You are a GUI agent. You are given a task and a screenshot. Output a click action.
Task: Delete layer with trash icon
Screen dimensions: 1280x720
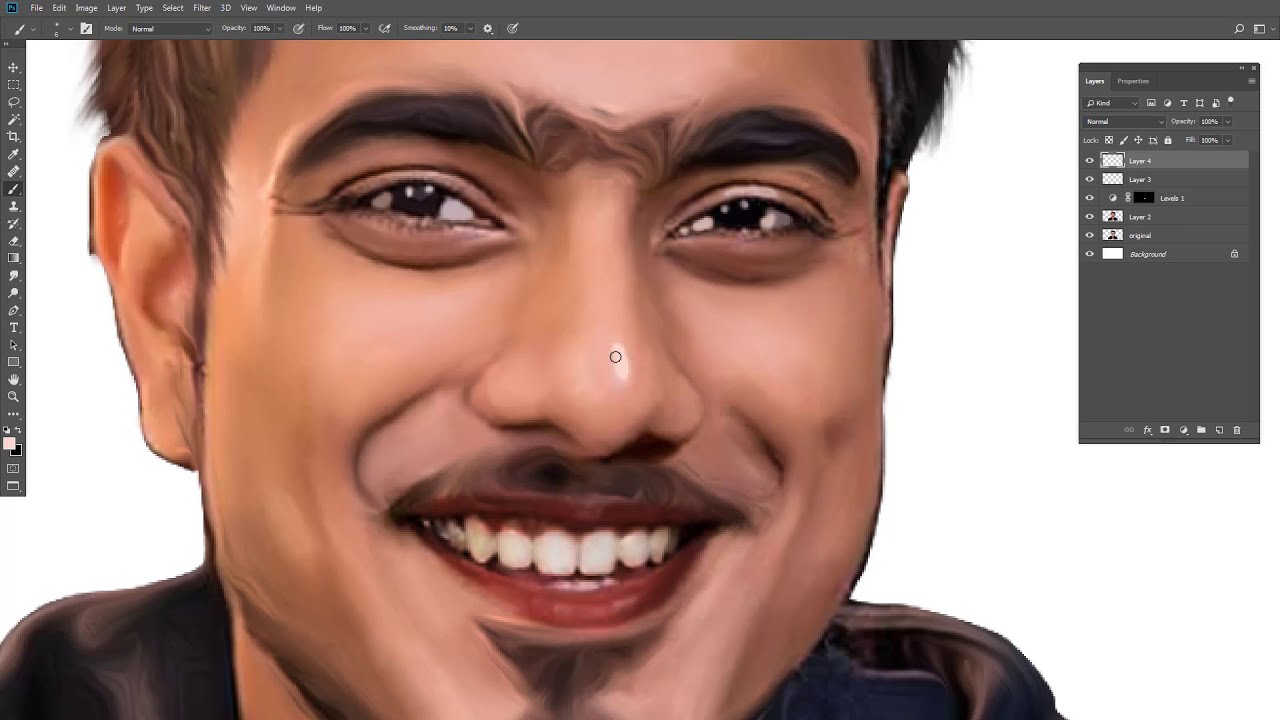point(1237,430)
